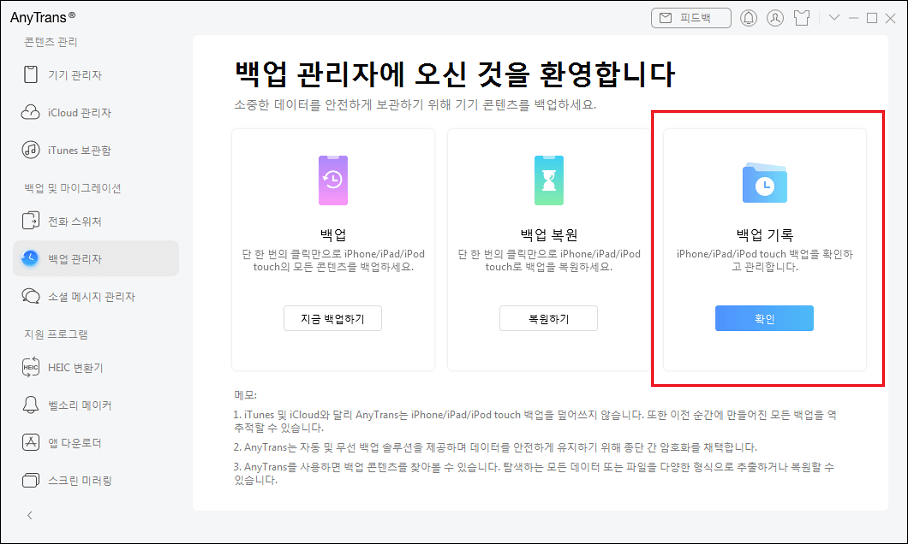The image size is (908, 544).
Task: Click the 전화 스위처 icon
Action: 31,221
